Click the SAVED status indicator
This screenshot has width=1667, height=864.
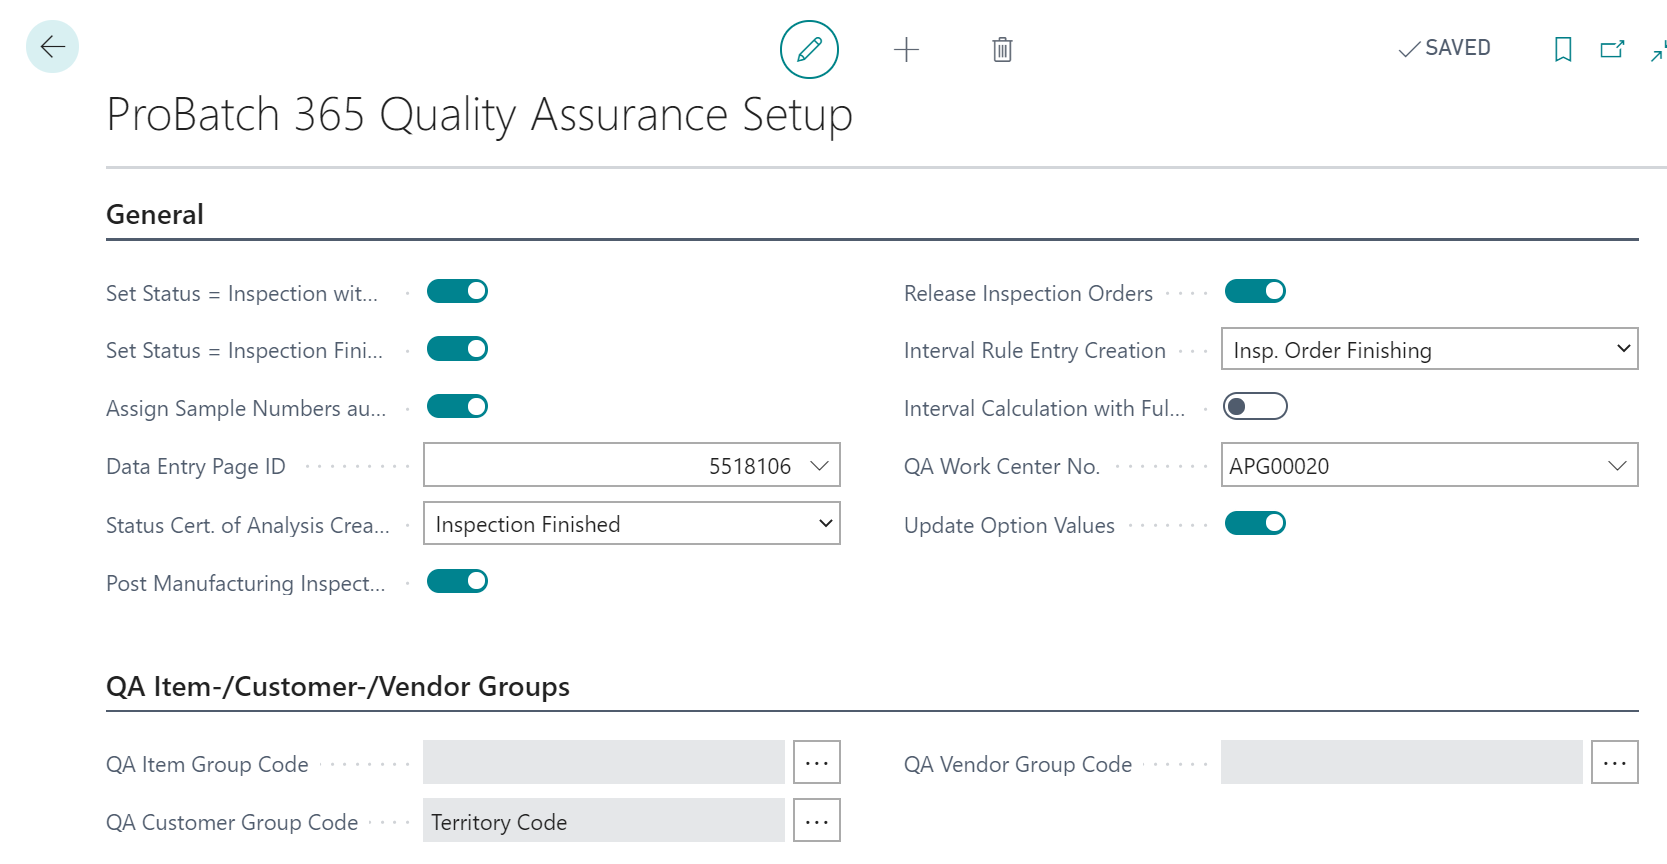pyautogui.click(x=1444, y=48)
